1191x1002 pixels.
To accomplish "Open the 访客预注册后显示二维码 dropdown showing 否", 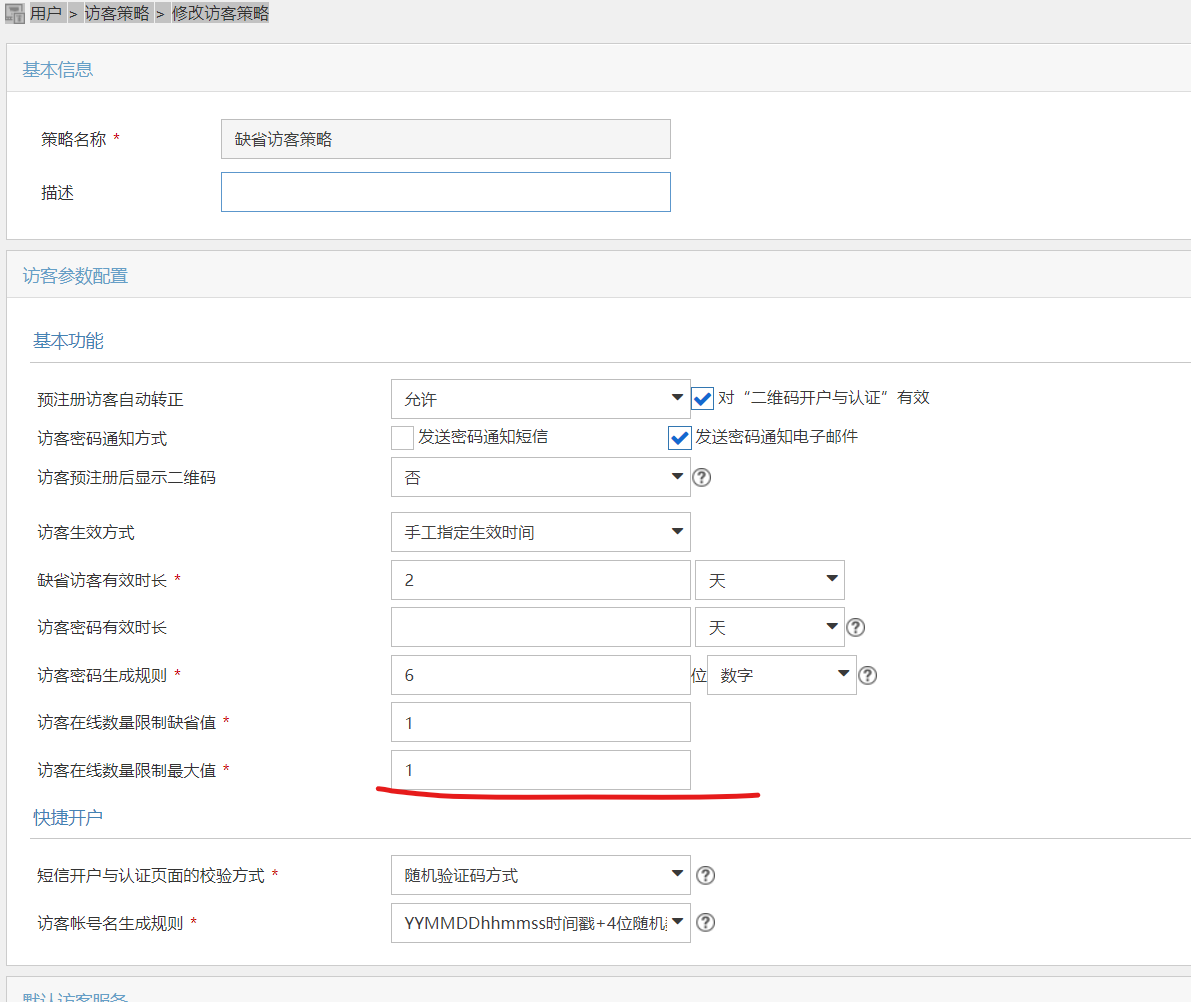I will coord(540,477).
